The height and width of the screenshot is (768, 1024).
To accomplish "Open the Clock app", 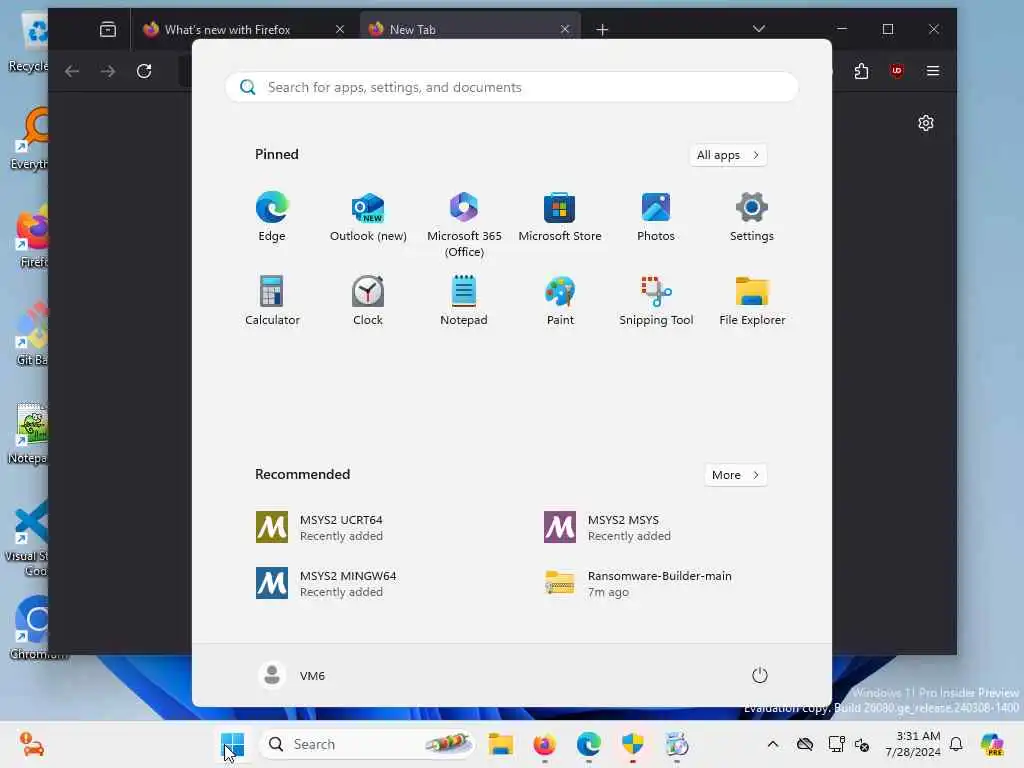I will point(368,300).
